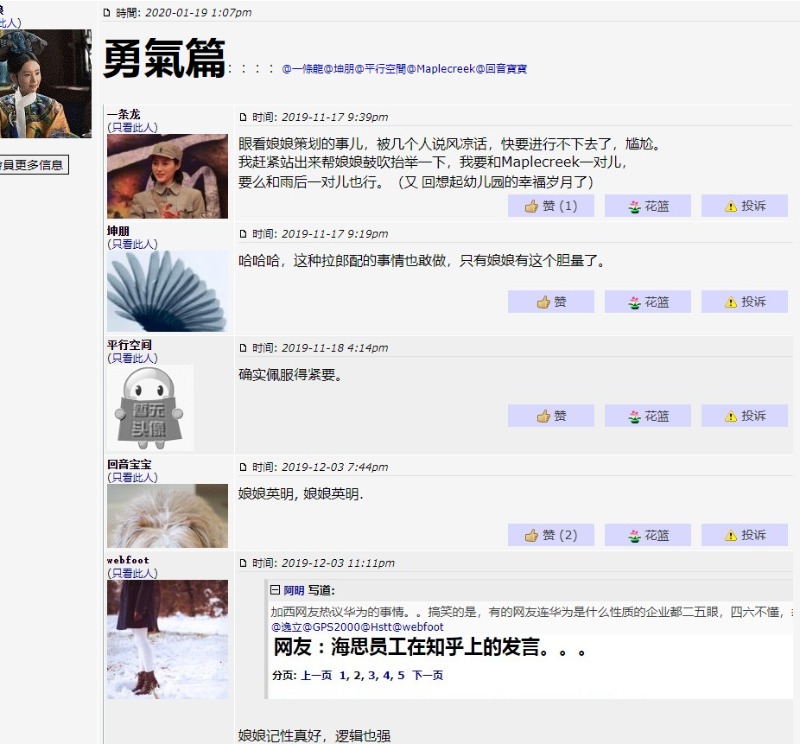Image resolution: width=800 pixels, height=744 pixels.
Task: Collapse the 阿明 写道 quote box
Action: (x=275, y=590)
